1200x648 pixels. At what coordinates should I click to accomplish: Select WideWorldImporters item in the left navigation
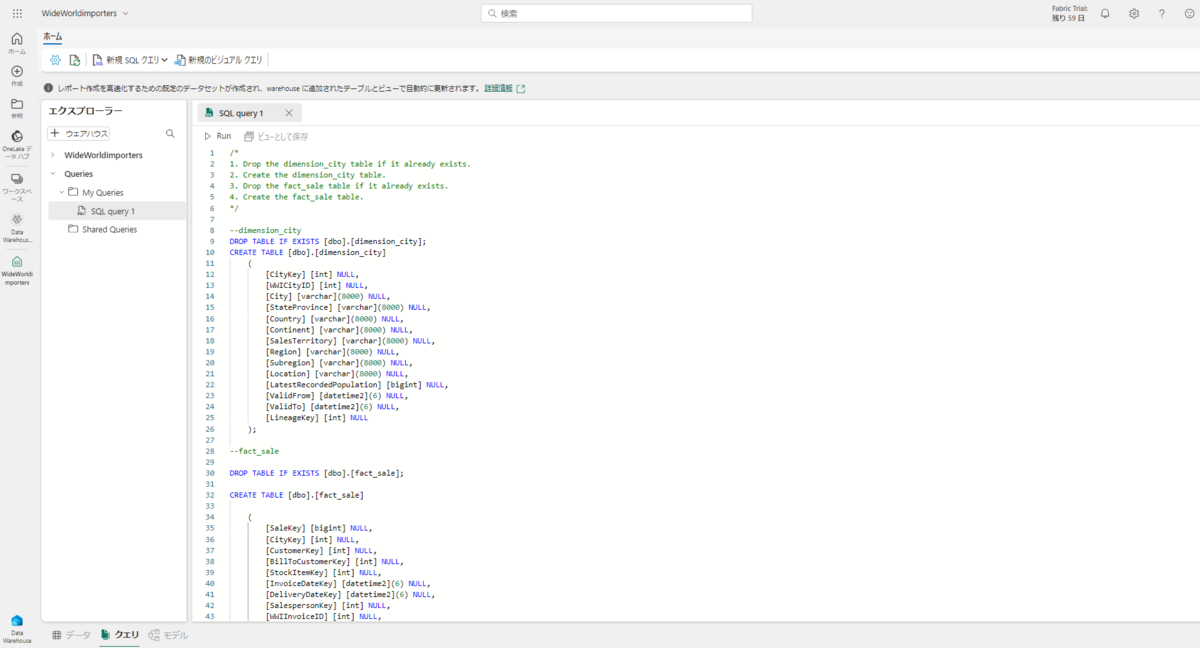17,270
